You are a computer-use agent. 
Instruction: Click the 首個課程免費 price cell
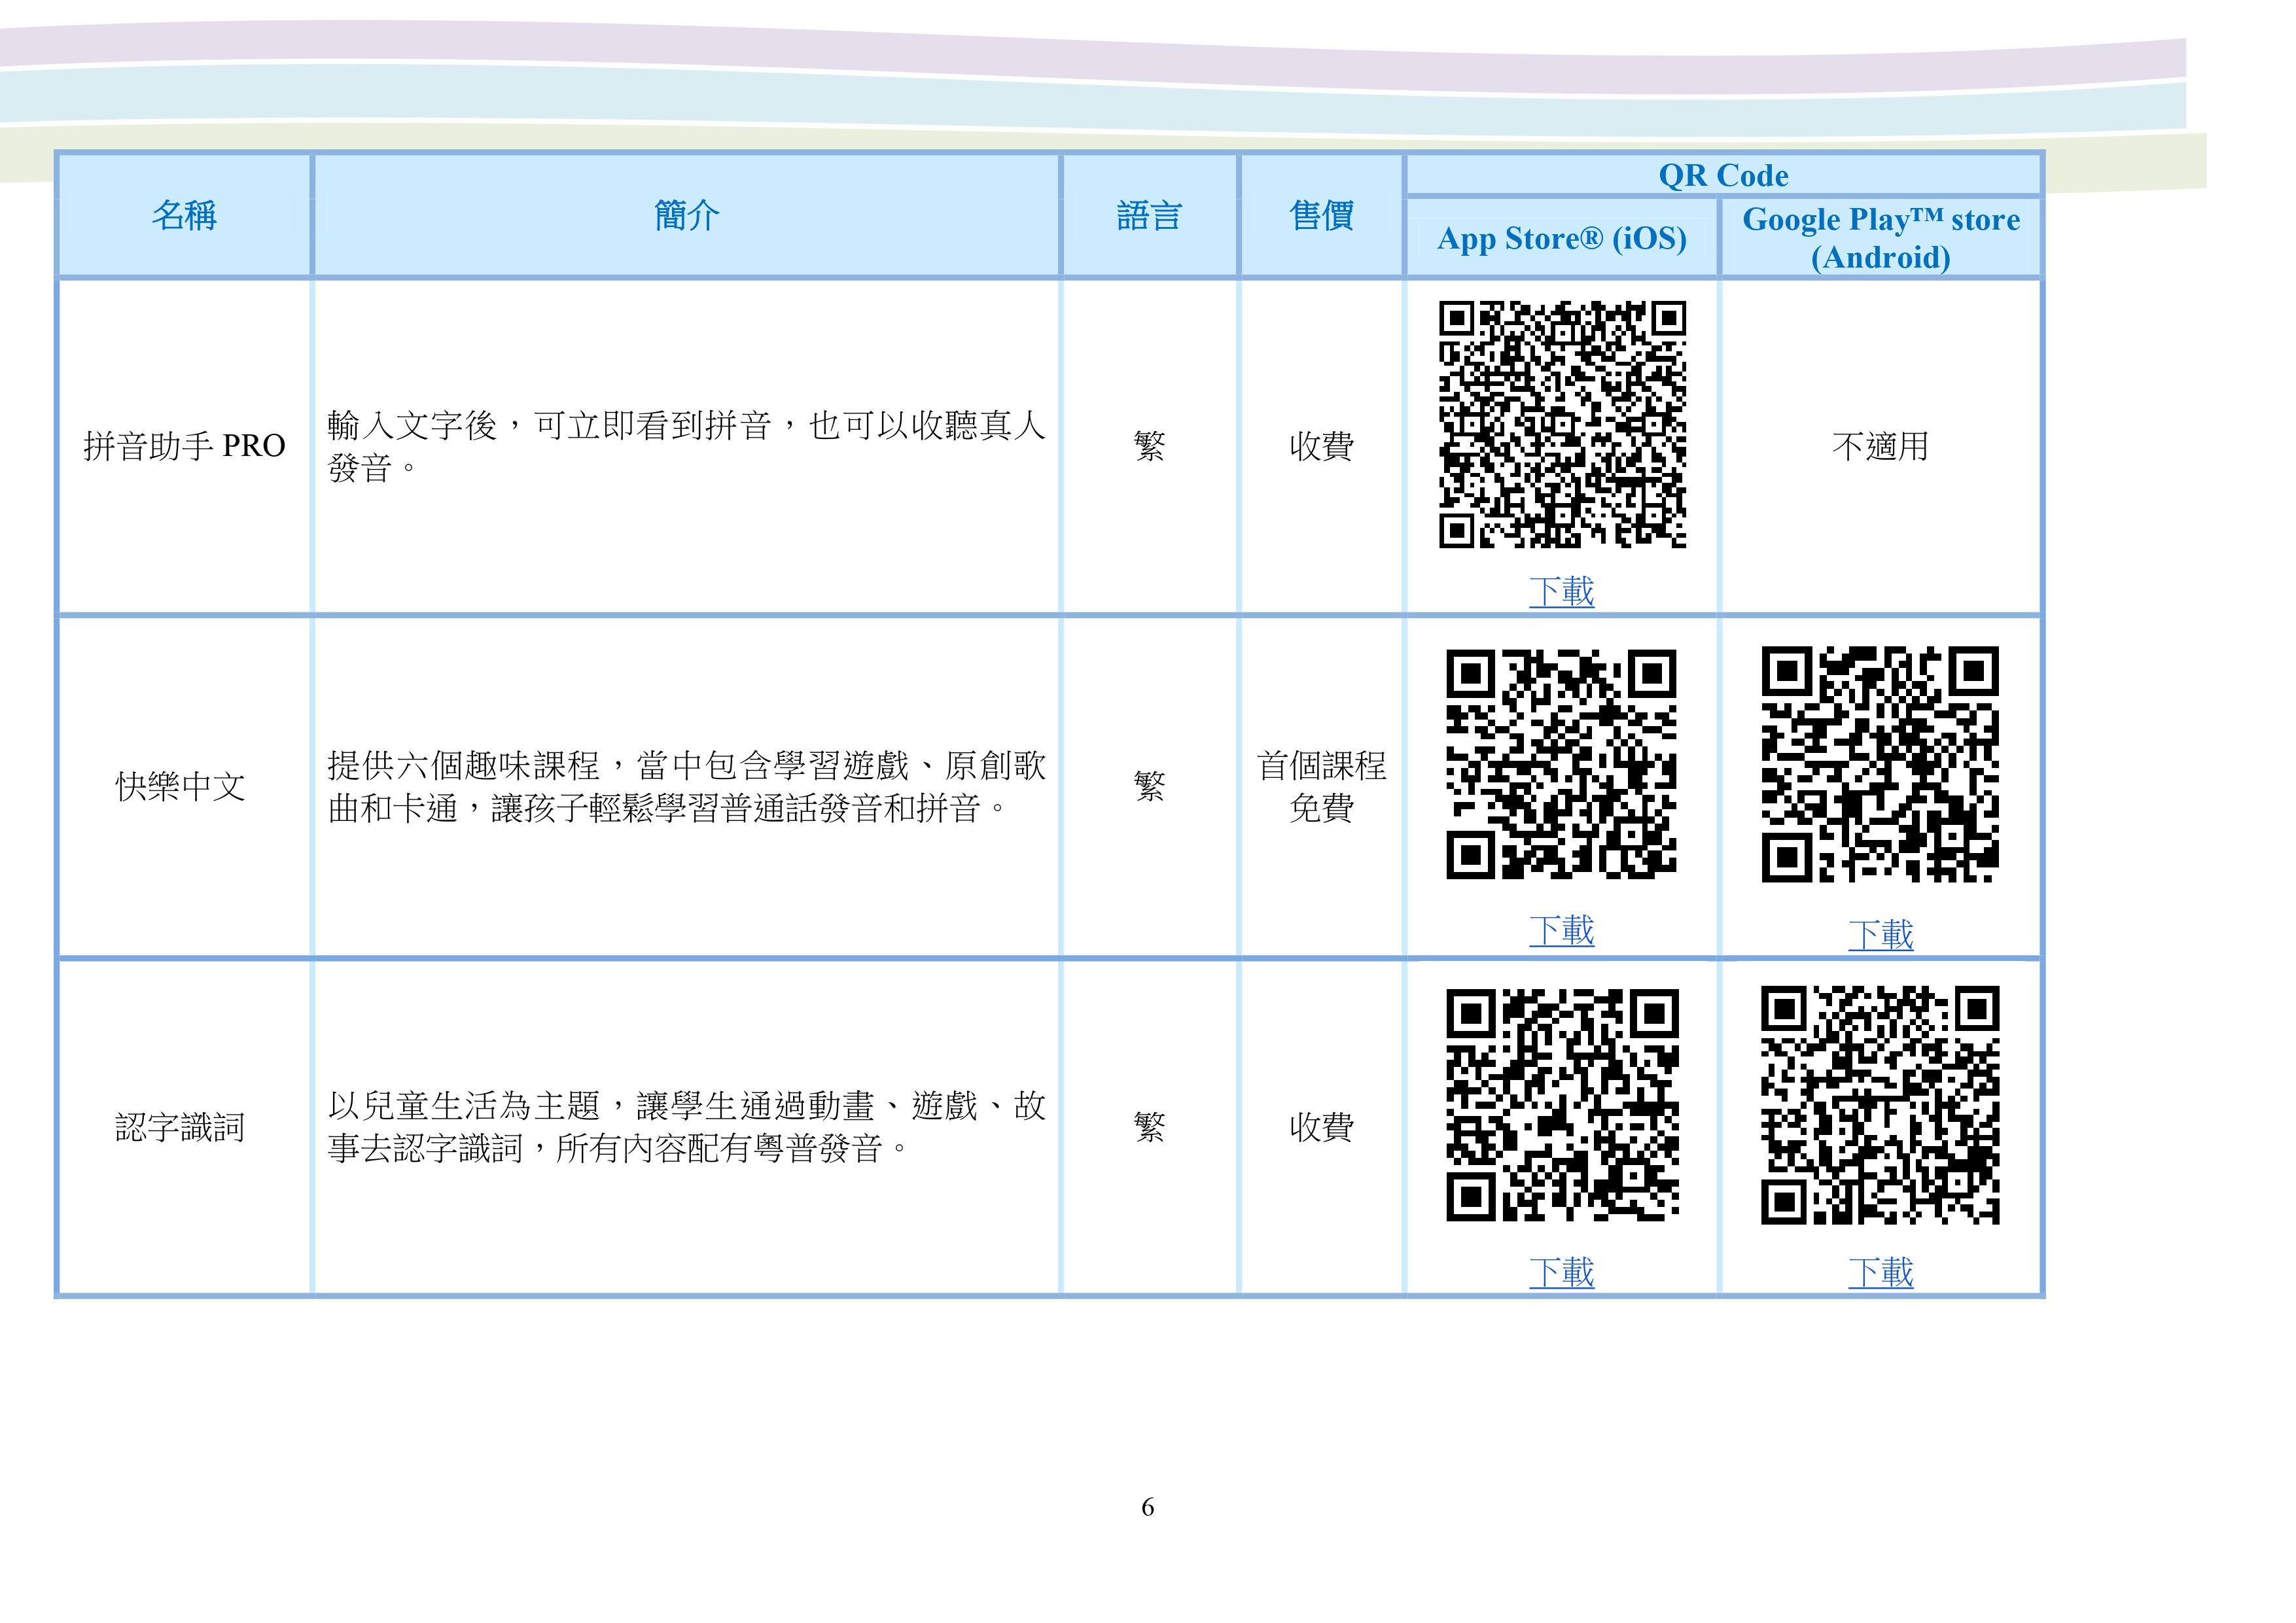[1321, 786]
